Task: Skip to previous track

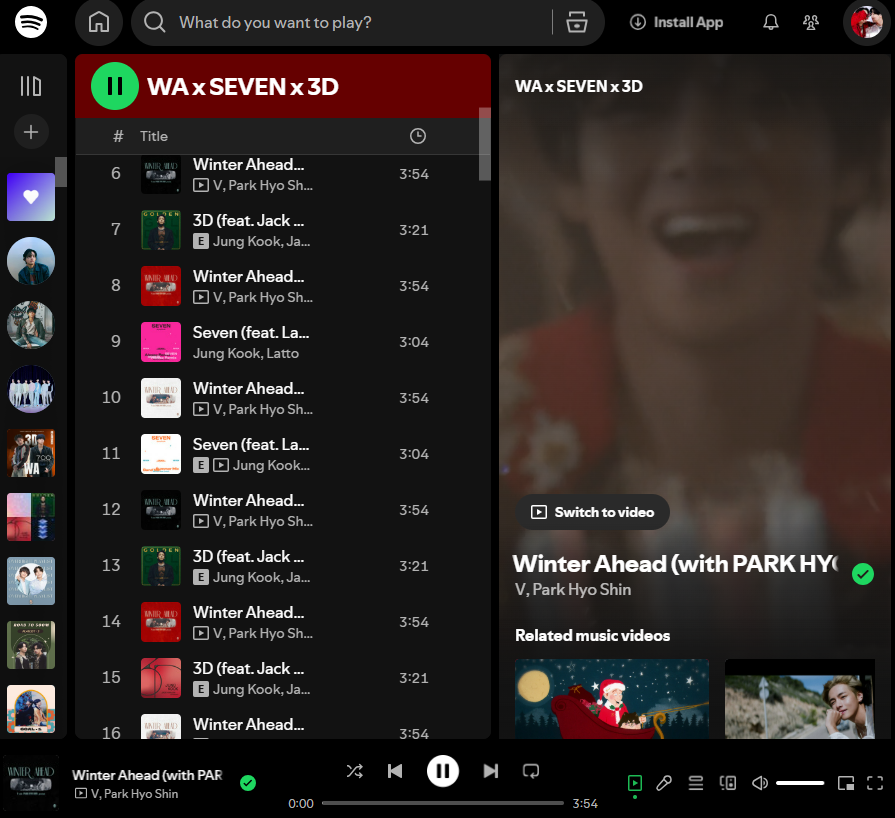Action: coord(395,771)
